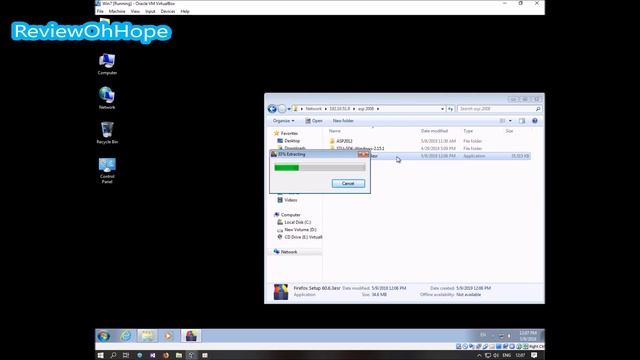The image size is (640, 360).
Task: Open Internet Explorer from Win7 taskbar
Action: (x=126, y=336)
